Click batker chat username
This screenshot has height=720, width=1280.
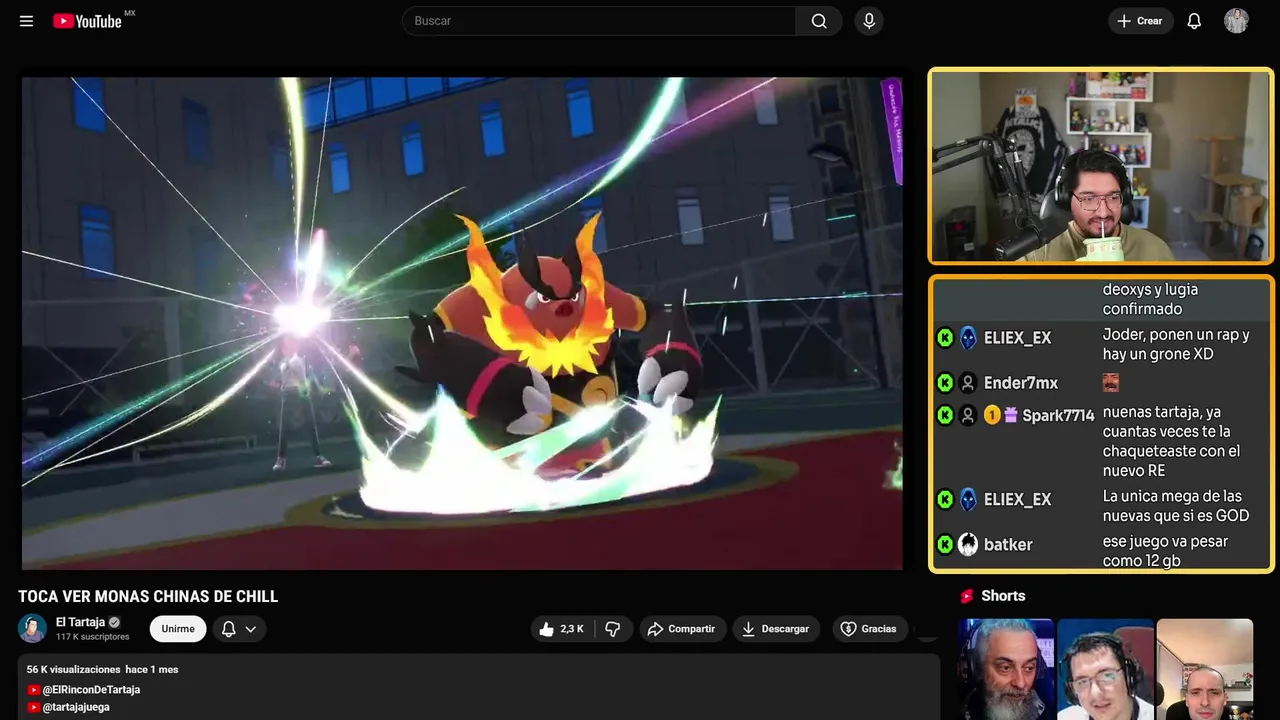click(1008, 545)
